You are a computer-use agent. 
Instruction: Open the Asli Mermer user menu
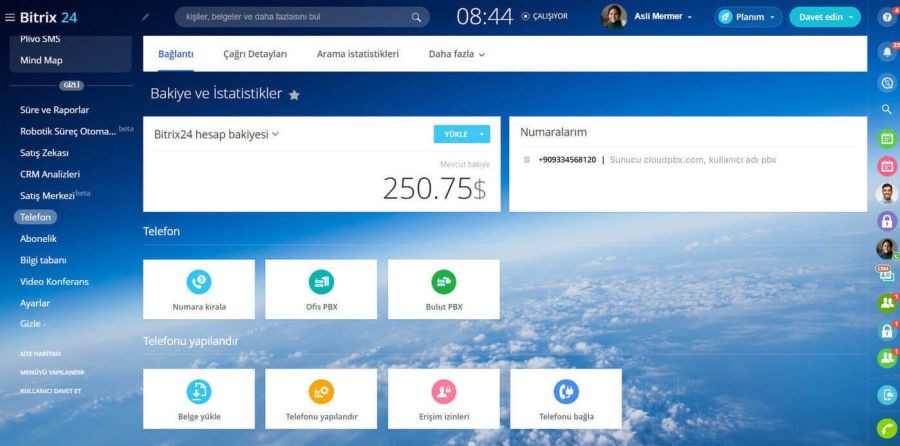tap(663, 17)
